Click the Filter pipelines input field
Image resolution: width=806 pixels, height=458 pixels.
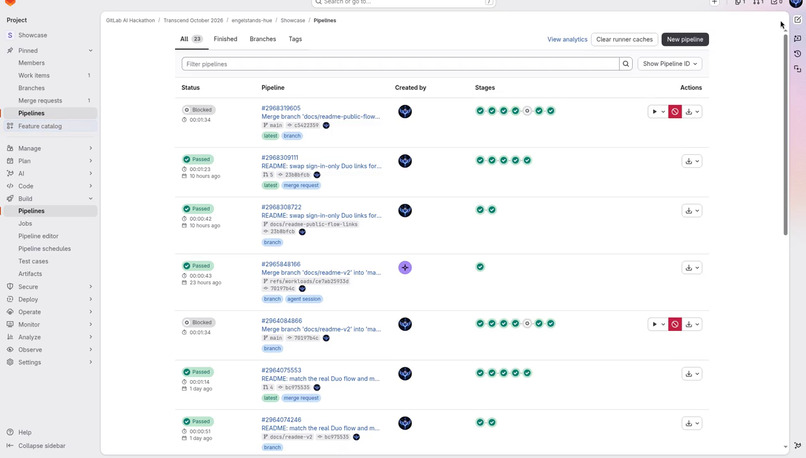click(400, 64)
